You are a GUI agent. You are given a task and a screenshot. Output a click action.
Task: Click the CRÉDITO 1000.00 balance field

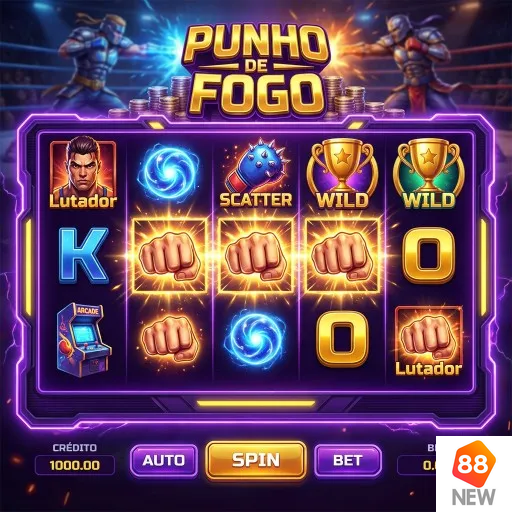point(75,465)
